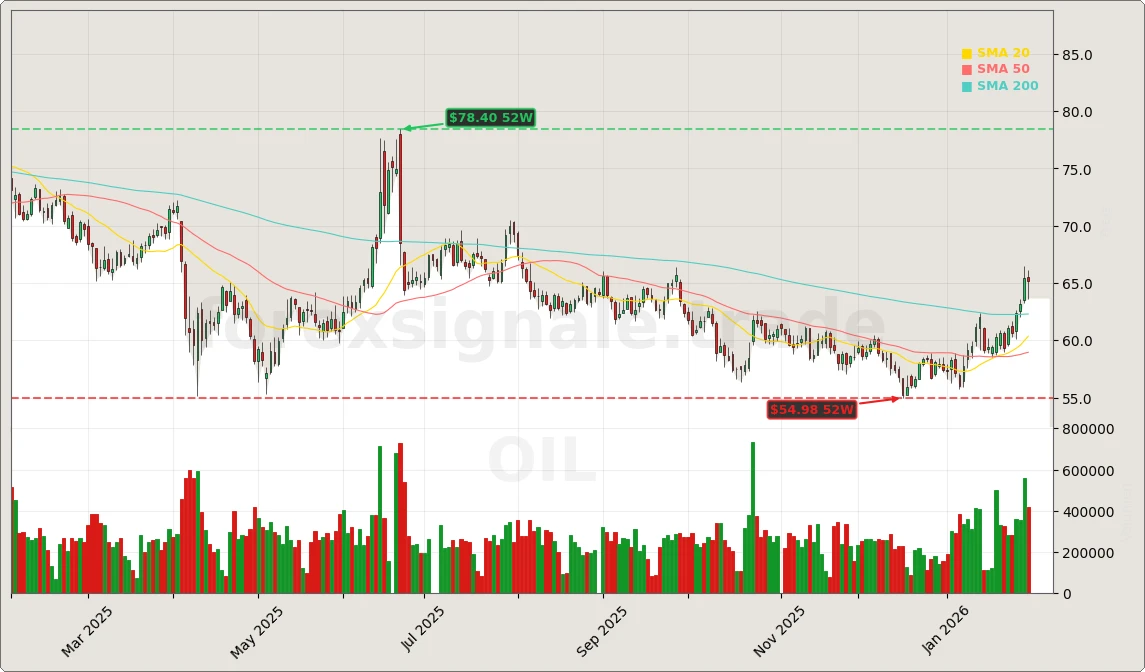Click the $78.40 52W price tag
1145x672 pixels.
(488, 118)
